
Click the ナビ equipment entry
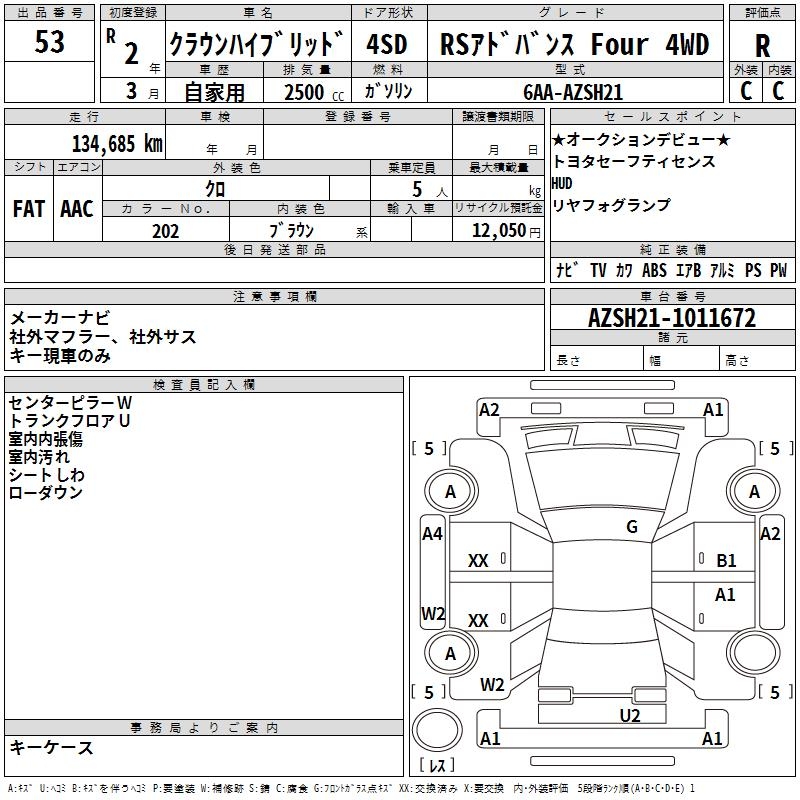pyautogui.click(x=567, y=270)
